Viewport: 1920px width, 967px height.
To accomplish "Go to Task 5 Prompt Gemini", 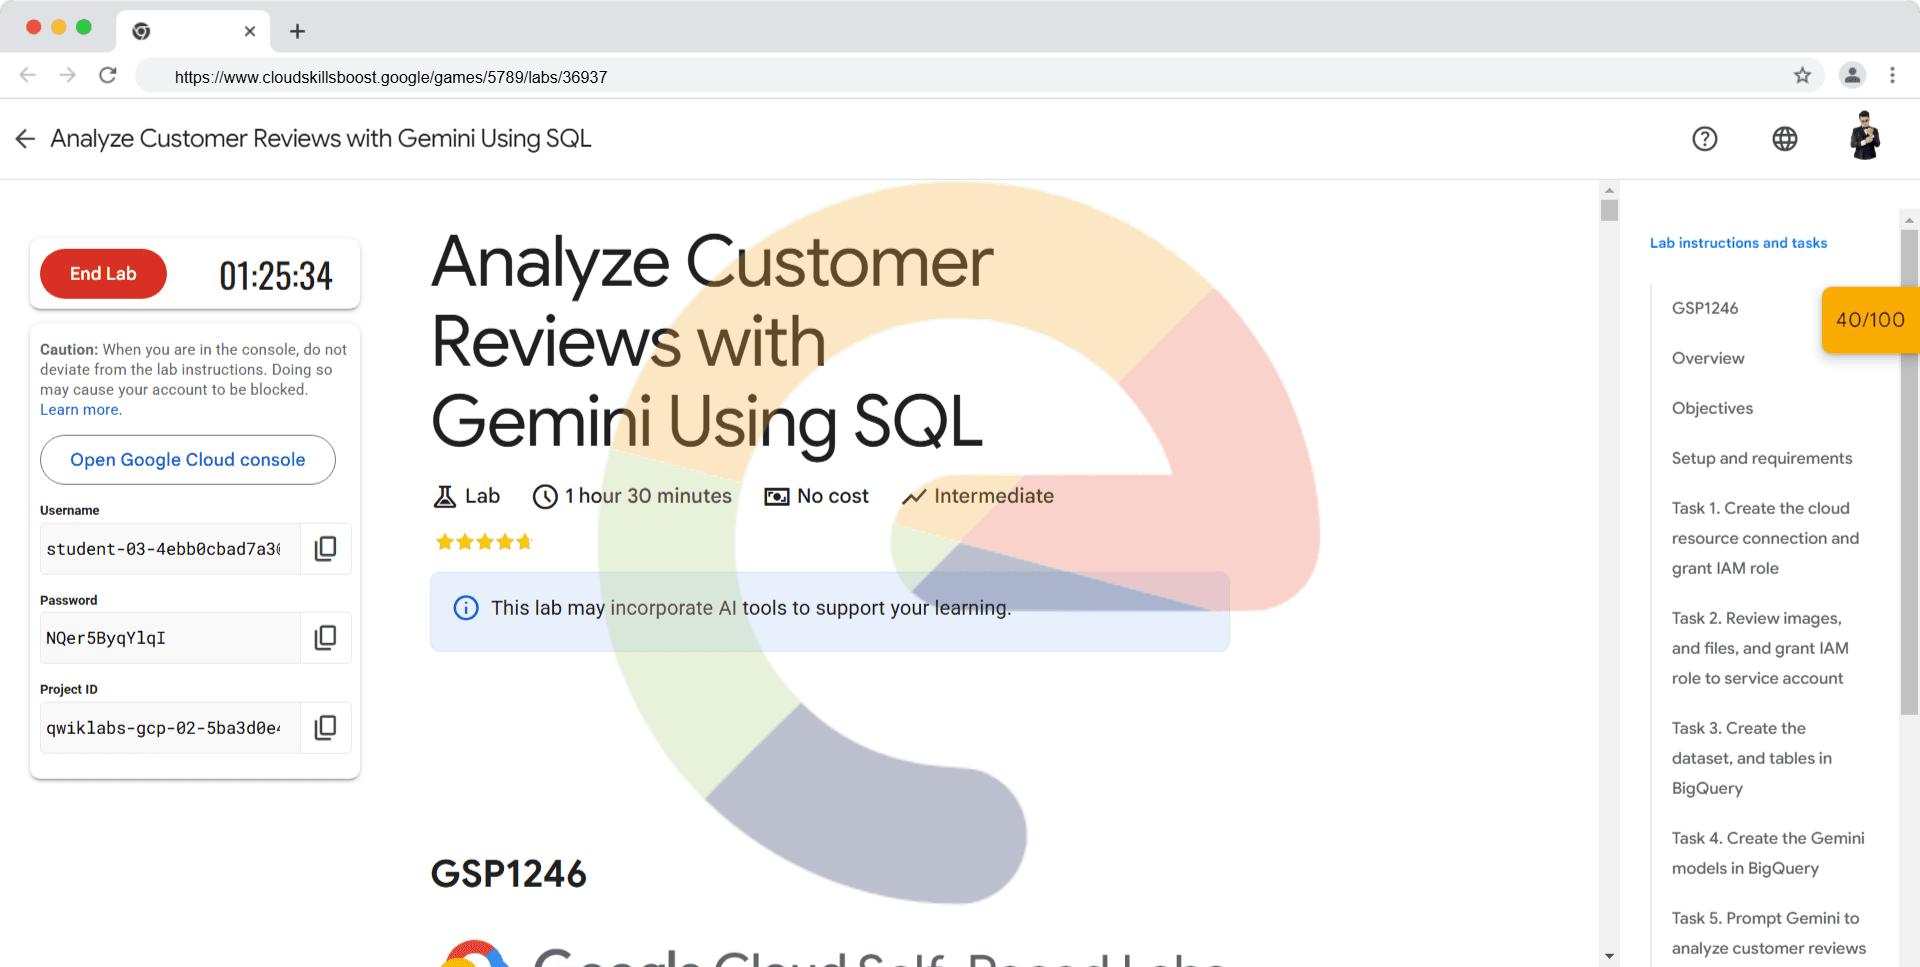I will click(x=1769, y=933).
